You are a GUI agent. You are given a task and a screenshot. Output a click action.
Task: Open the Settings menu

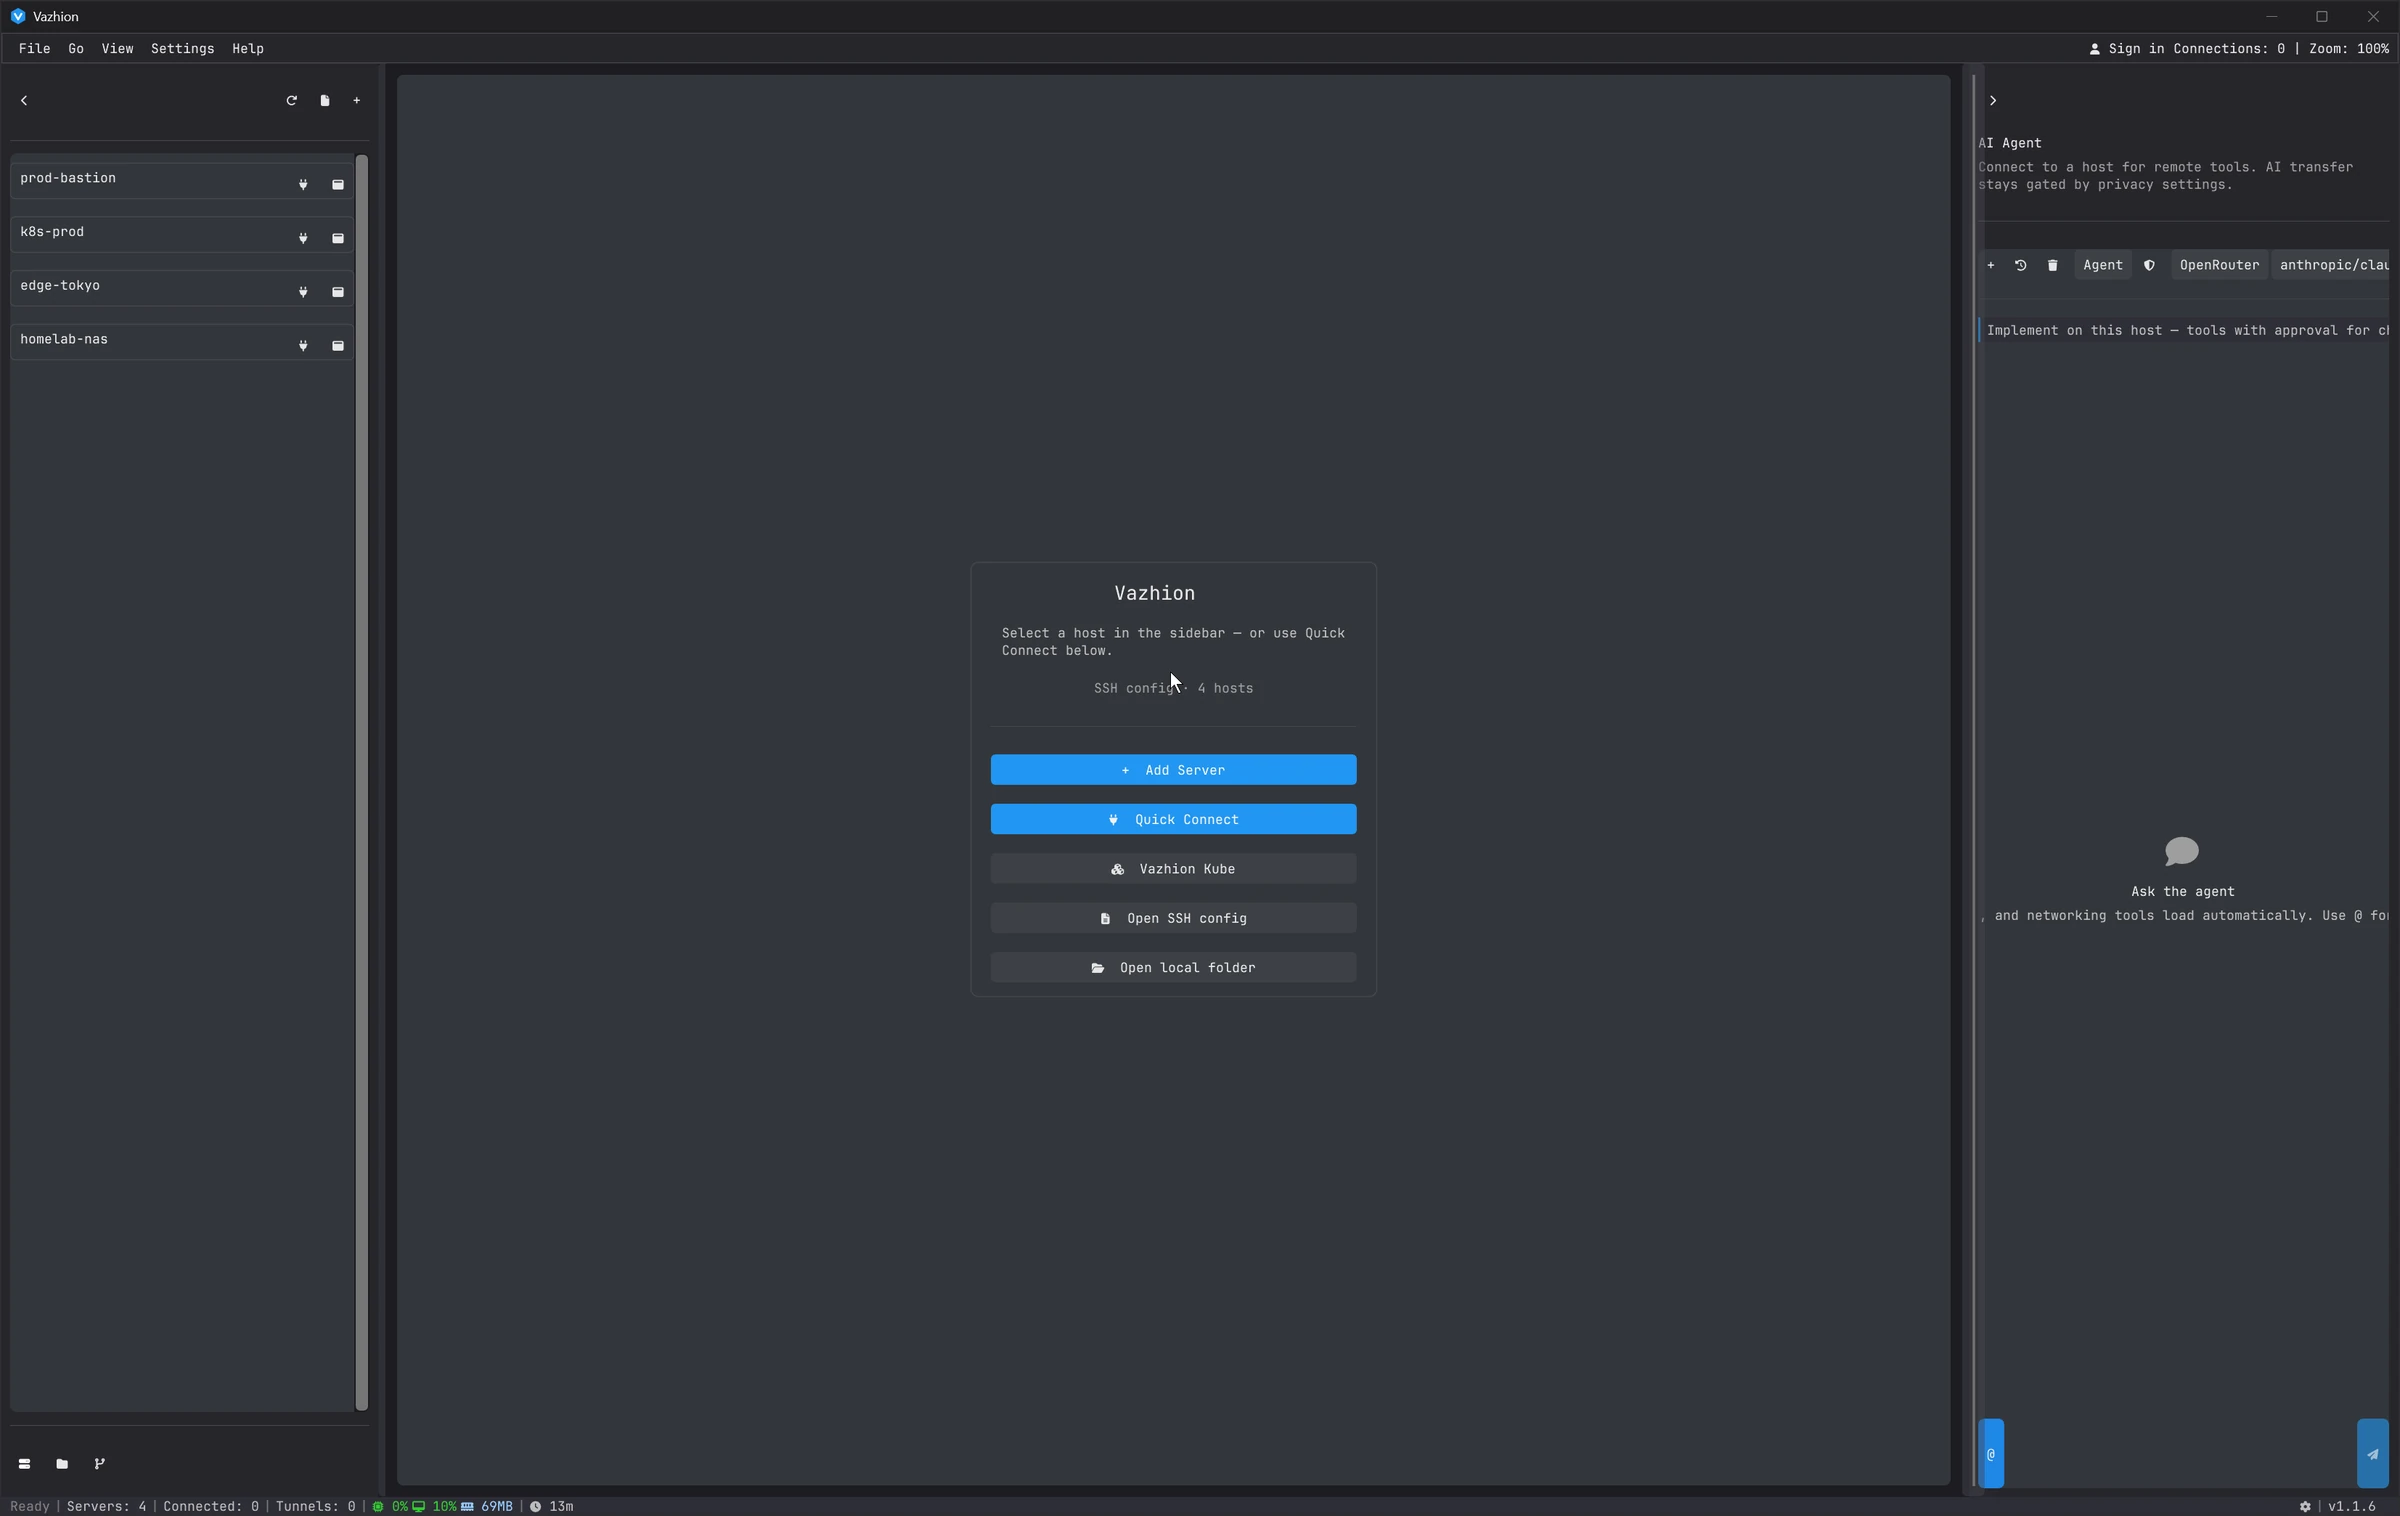pyautogui.click(x=182, y=48)
